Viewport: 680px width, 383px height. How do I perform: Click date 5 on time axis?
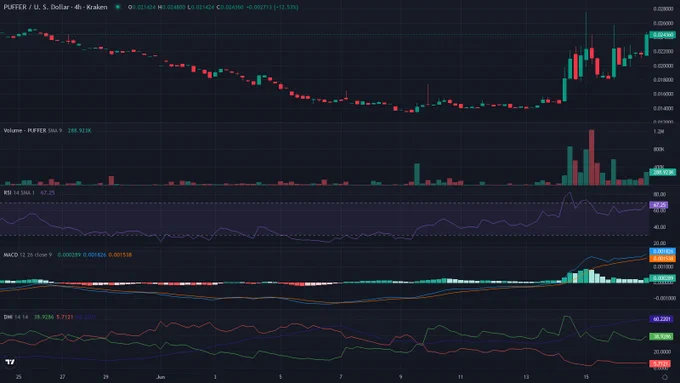click(281, 377)
